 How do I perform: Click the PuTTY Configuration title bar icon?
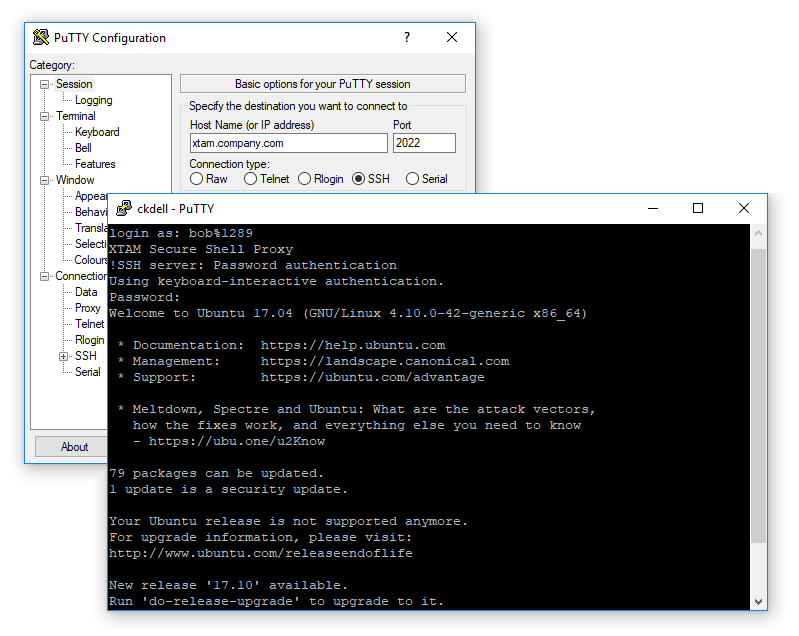point(41,38)
